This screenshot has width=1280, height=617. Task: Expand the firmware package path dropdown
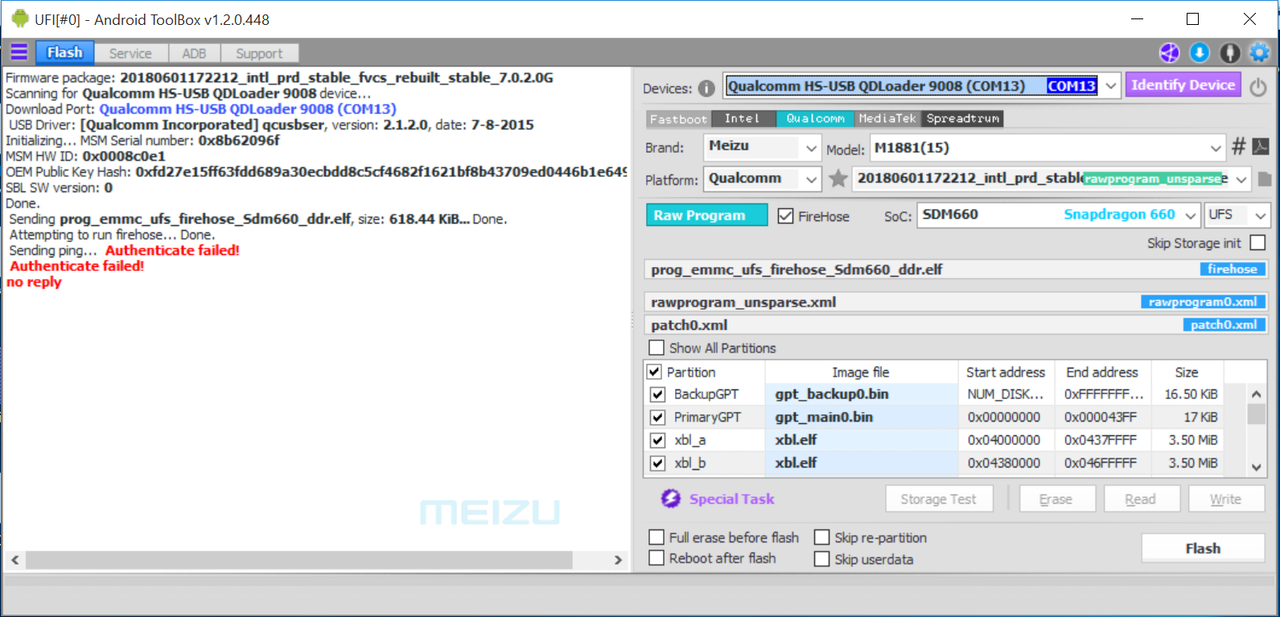(x=1241, y=179)
